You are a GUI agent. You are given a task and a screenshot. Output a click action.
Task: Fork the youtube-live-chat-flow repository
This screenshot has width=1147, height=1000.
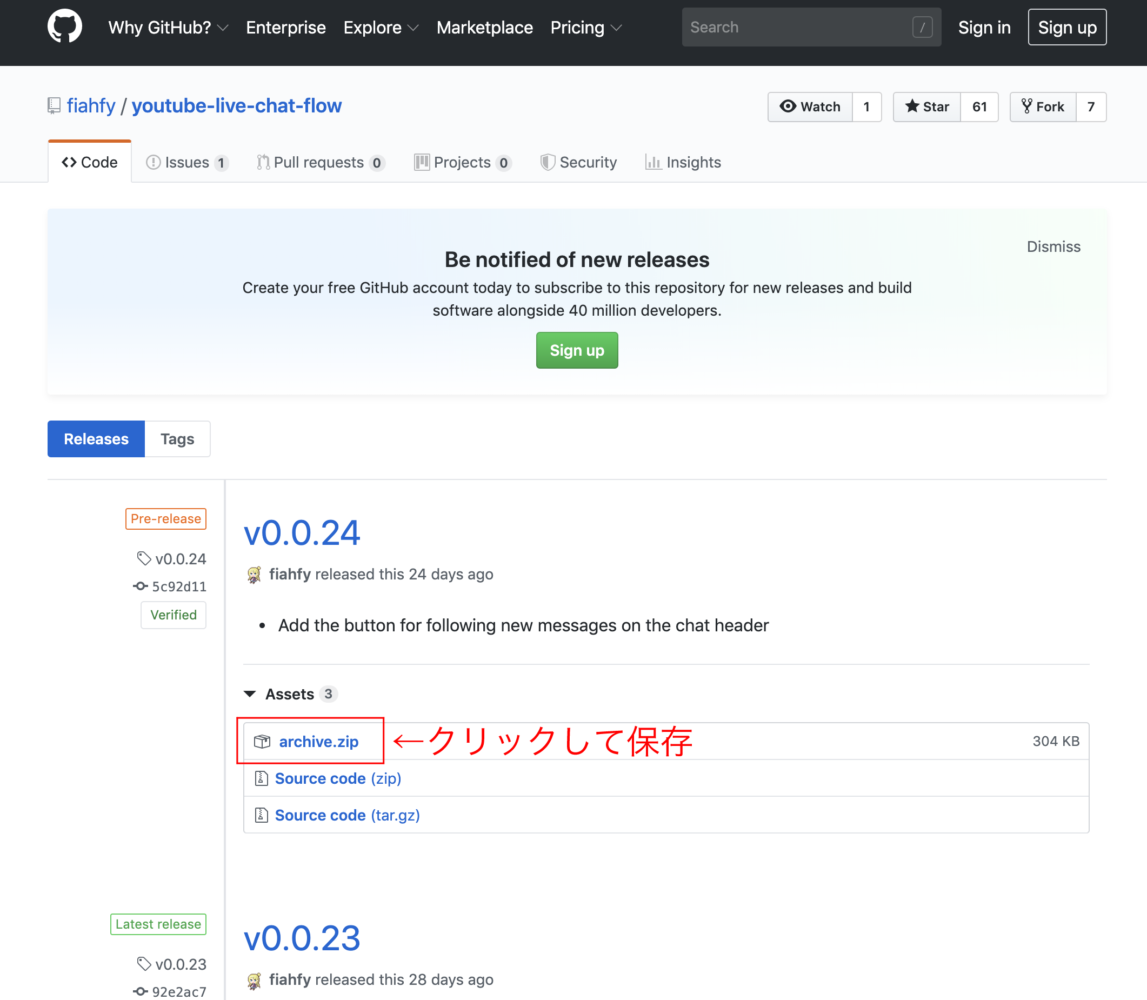pyautogui.click(x=1043, y=107)
